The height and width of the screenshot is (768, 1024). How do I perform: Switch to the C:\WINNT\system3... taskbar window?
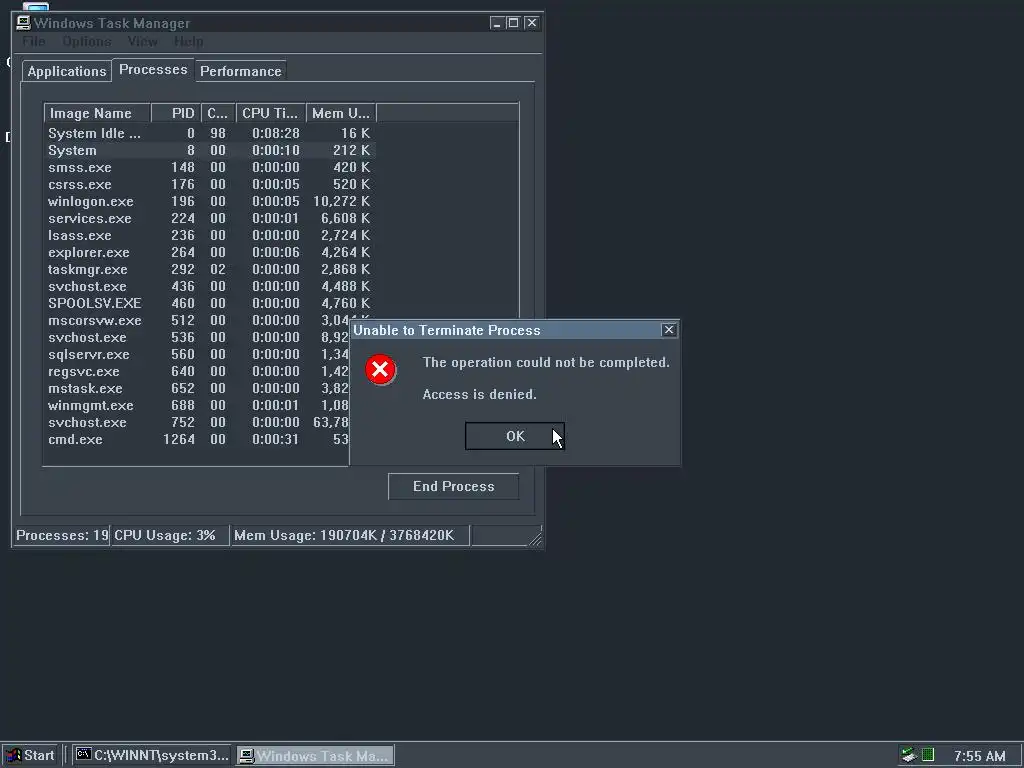152,756
